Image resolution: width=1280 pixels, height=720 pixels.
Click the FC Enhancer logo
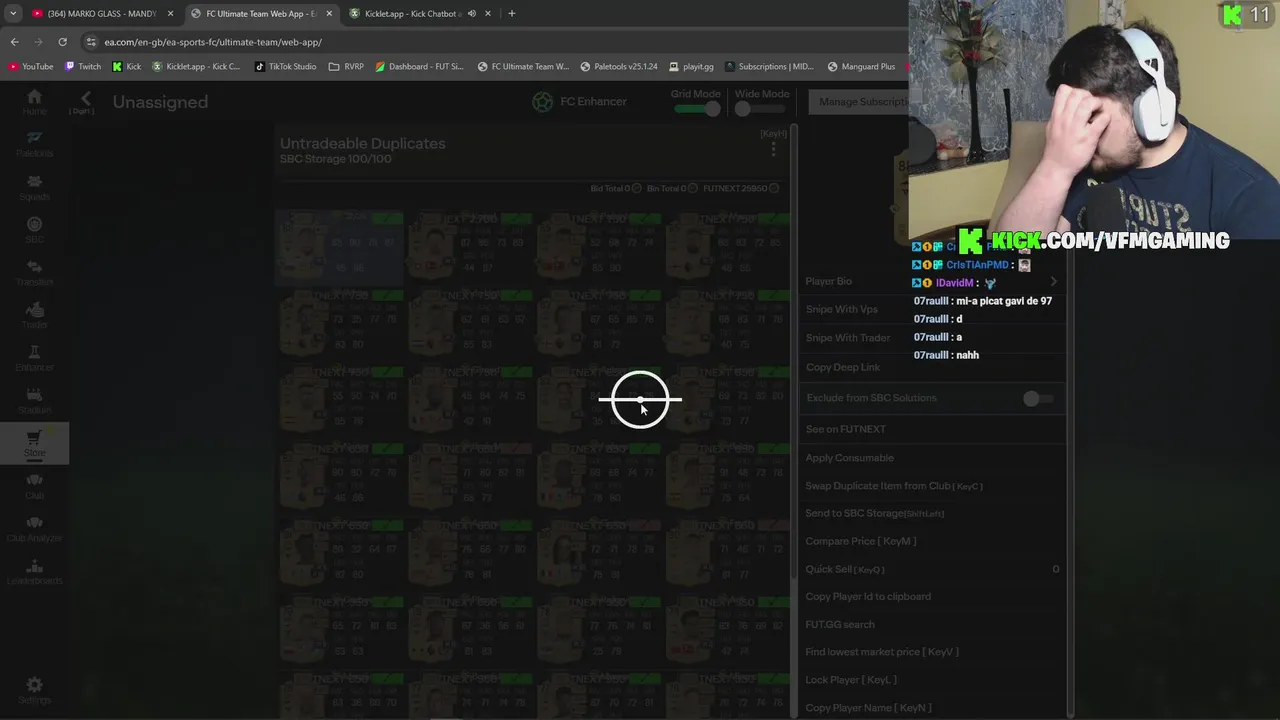point(542,102)
